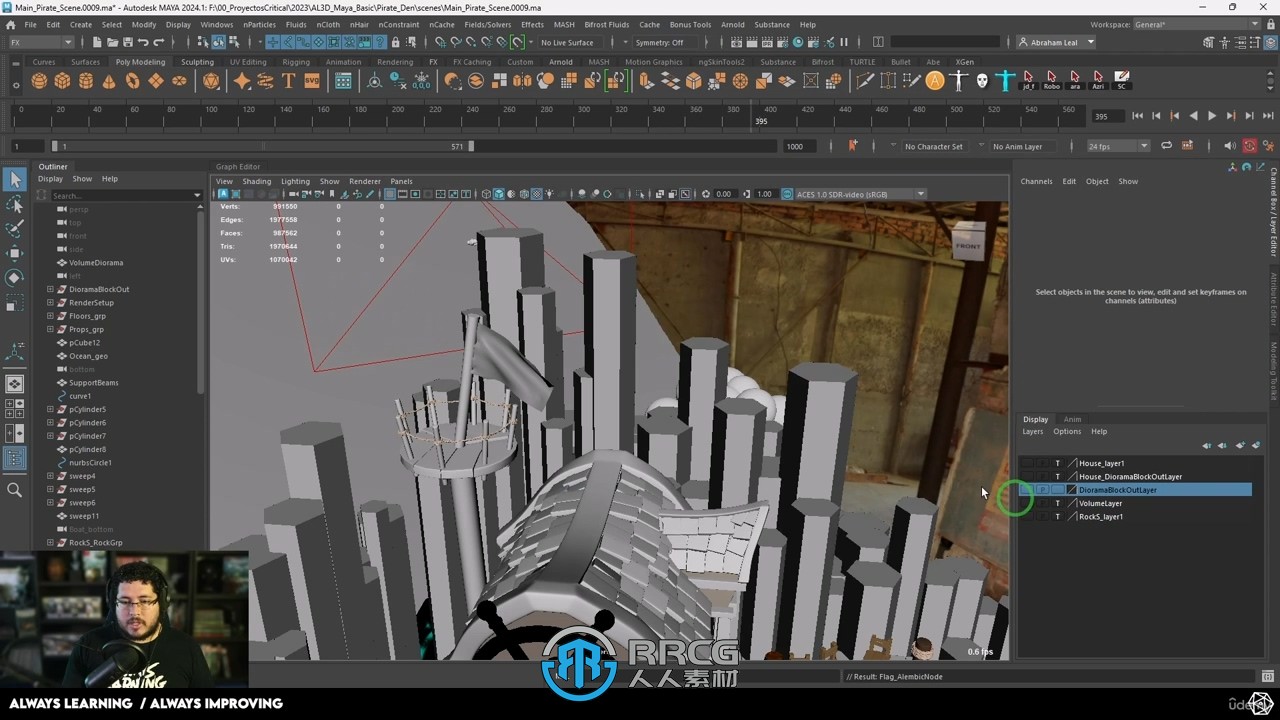Viewport: 1280px width, 720px height.
Task: Play the animation forward
Action: coord(1212,116)
